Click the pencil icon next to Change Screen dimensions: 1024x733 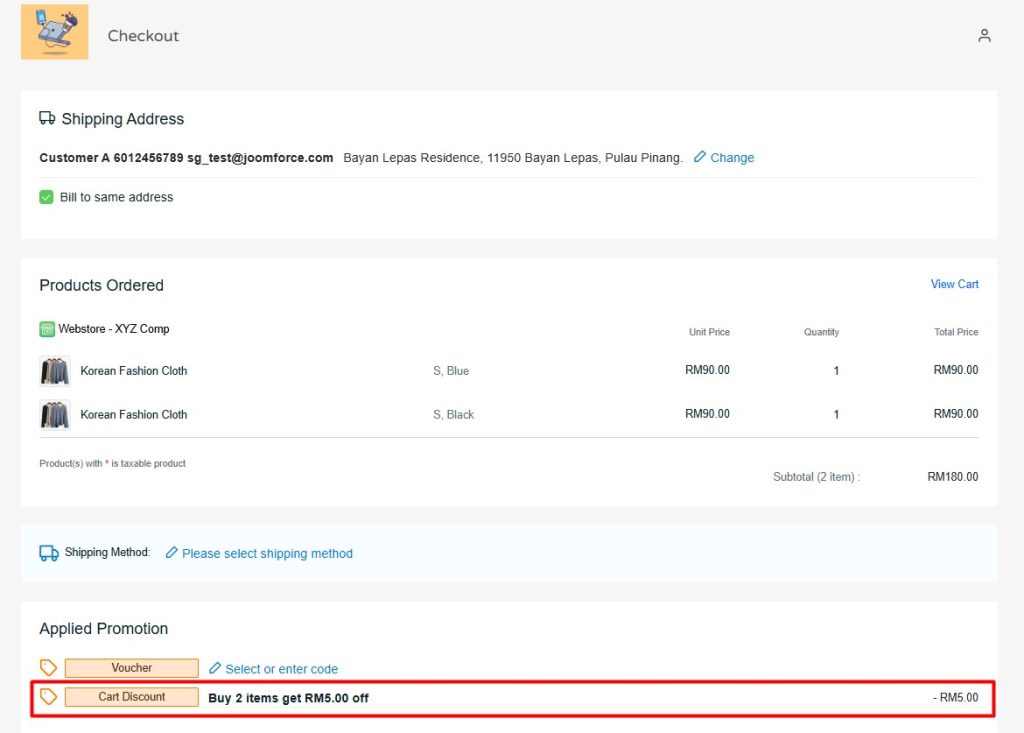[x=700, y=157]
